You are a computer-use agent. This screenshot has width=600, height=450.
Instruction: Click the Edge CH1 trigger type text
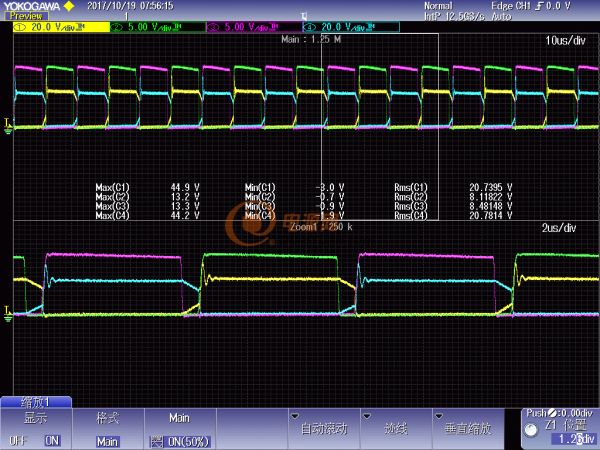pyautogui.click(x=513, y=6)
